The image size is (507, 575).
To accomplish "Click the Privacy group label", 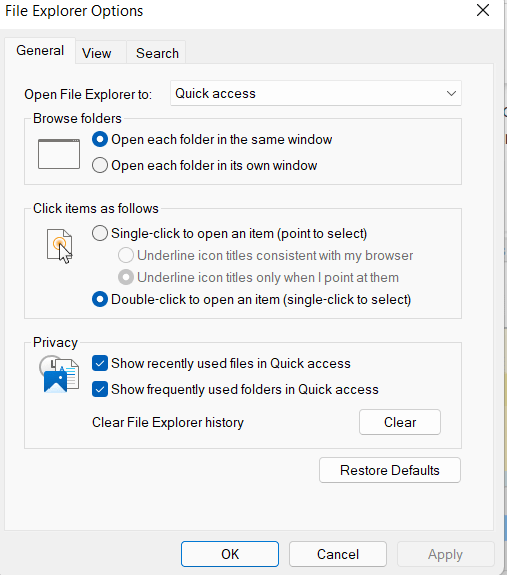I will pyautogui.click(x=55, y=343).
